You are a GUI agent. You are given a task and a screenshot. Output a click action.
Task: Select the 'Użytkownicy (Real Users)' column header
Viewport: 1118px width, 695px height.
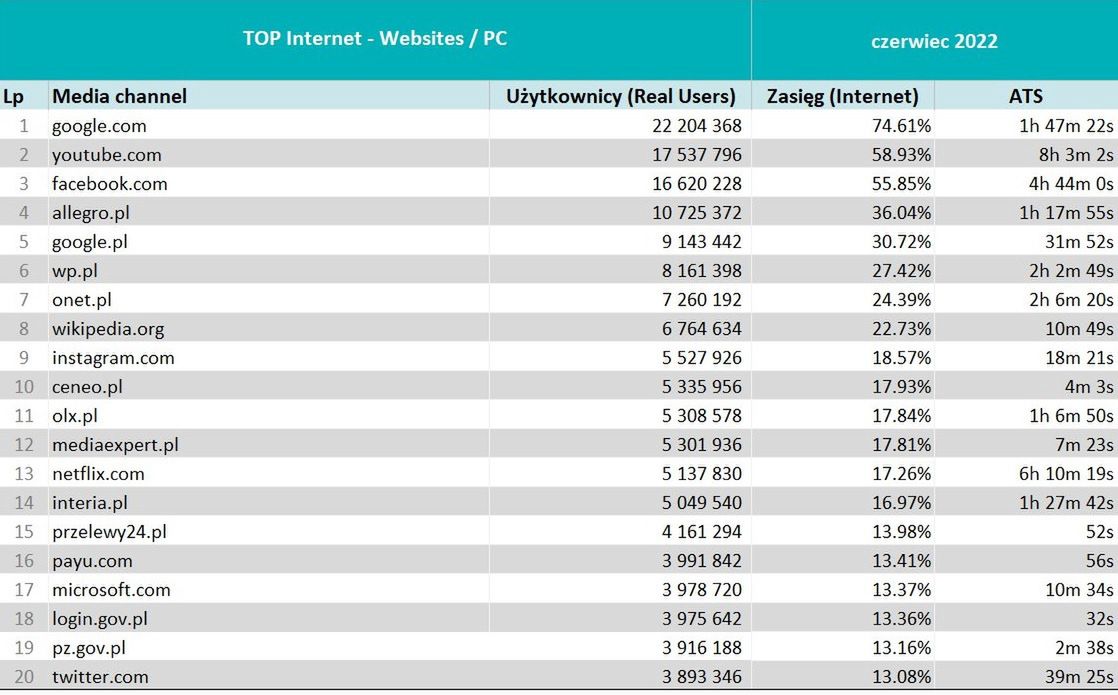621,96
